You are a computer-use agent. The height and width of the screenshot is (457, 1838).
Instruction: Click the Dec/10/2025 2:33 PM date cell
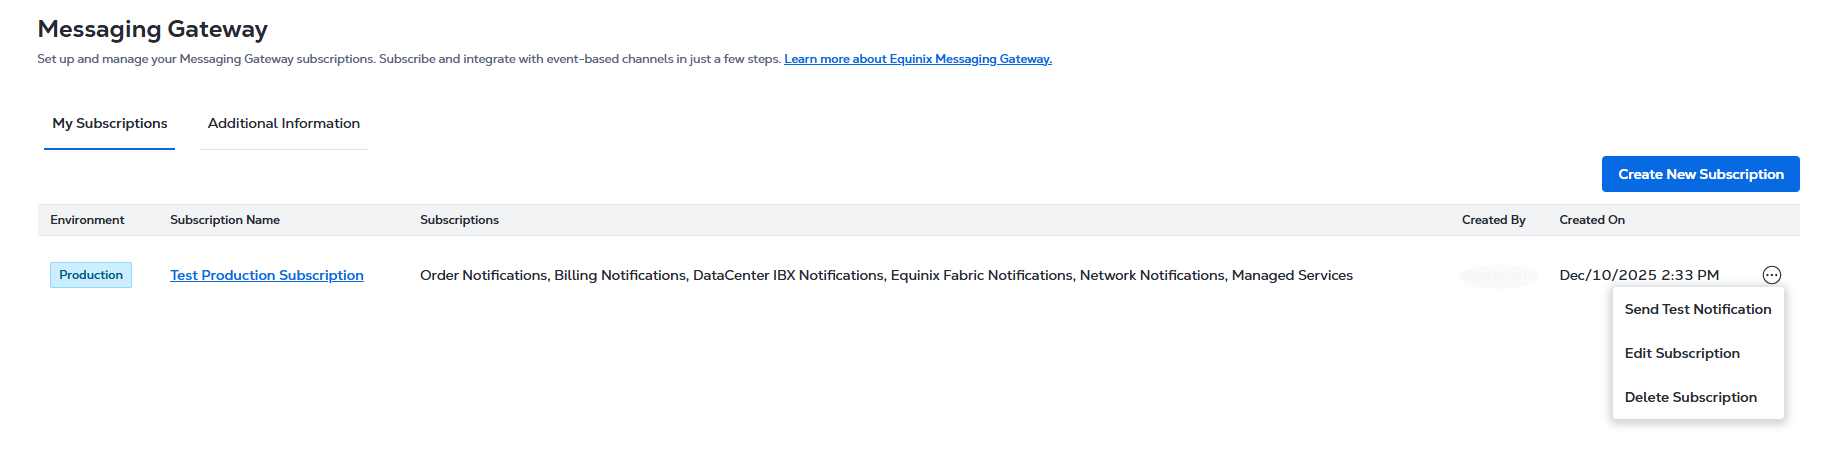pyautogui.click(x=1639, y=275)
